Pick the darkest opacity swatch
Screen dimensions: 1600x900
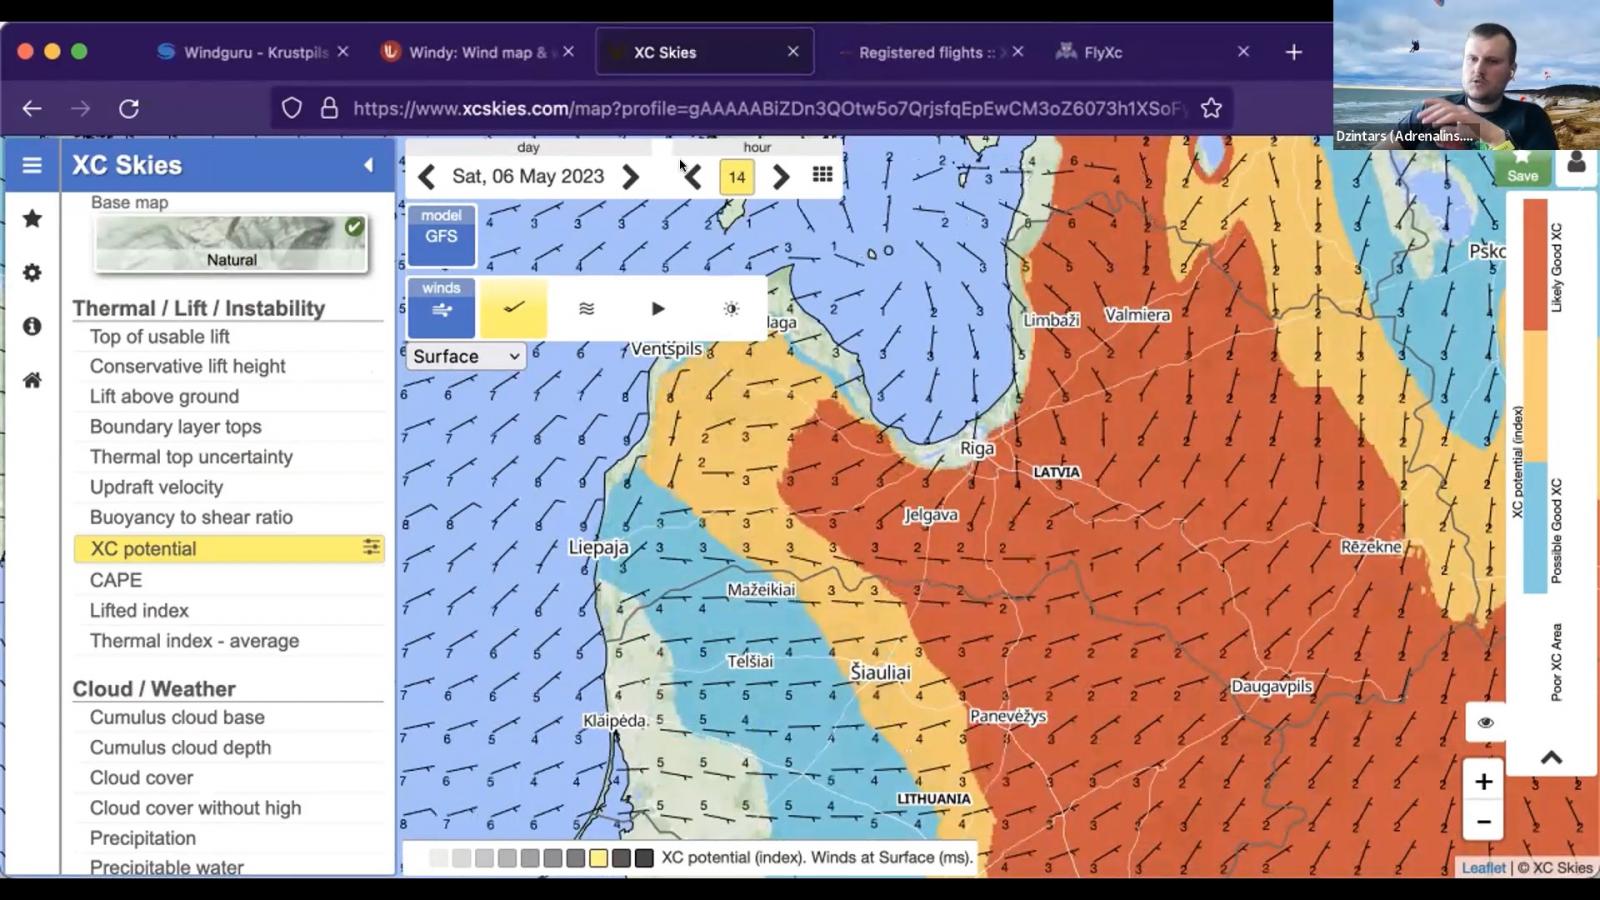pyautogui.click(x=644, y=858)
